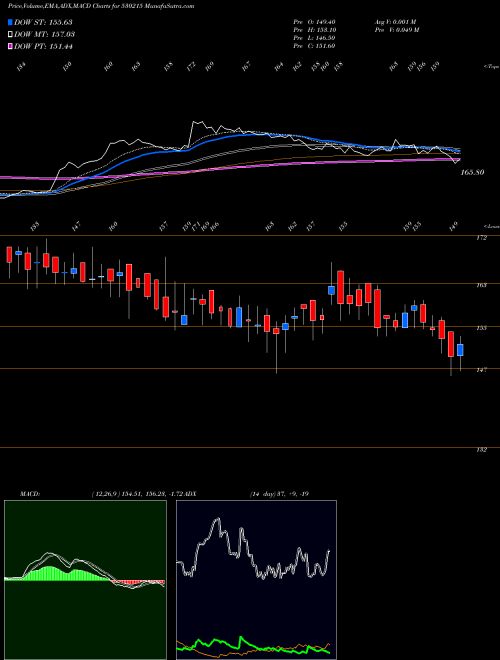The image size is (500, 660).
Task: Click the 132 price axis label
Action: [x=482, y=450]
